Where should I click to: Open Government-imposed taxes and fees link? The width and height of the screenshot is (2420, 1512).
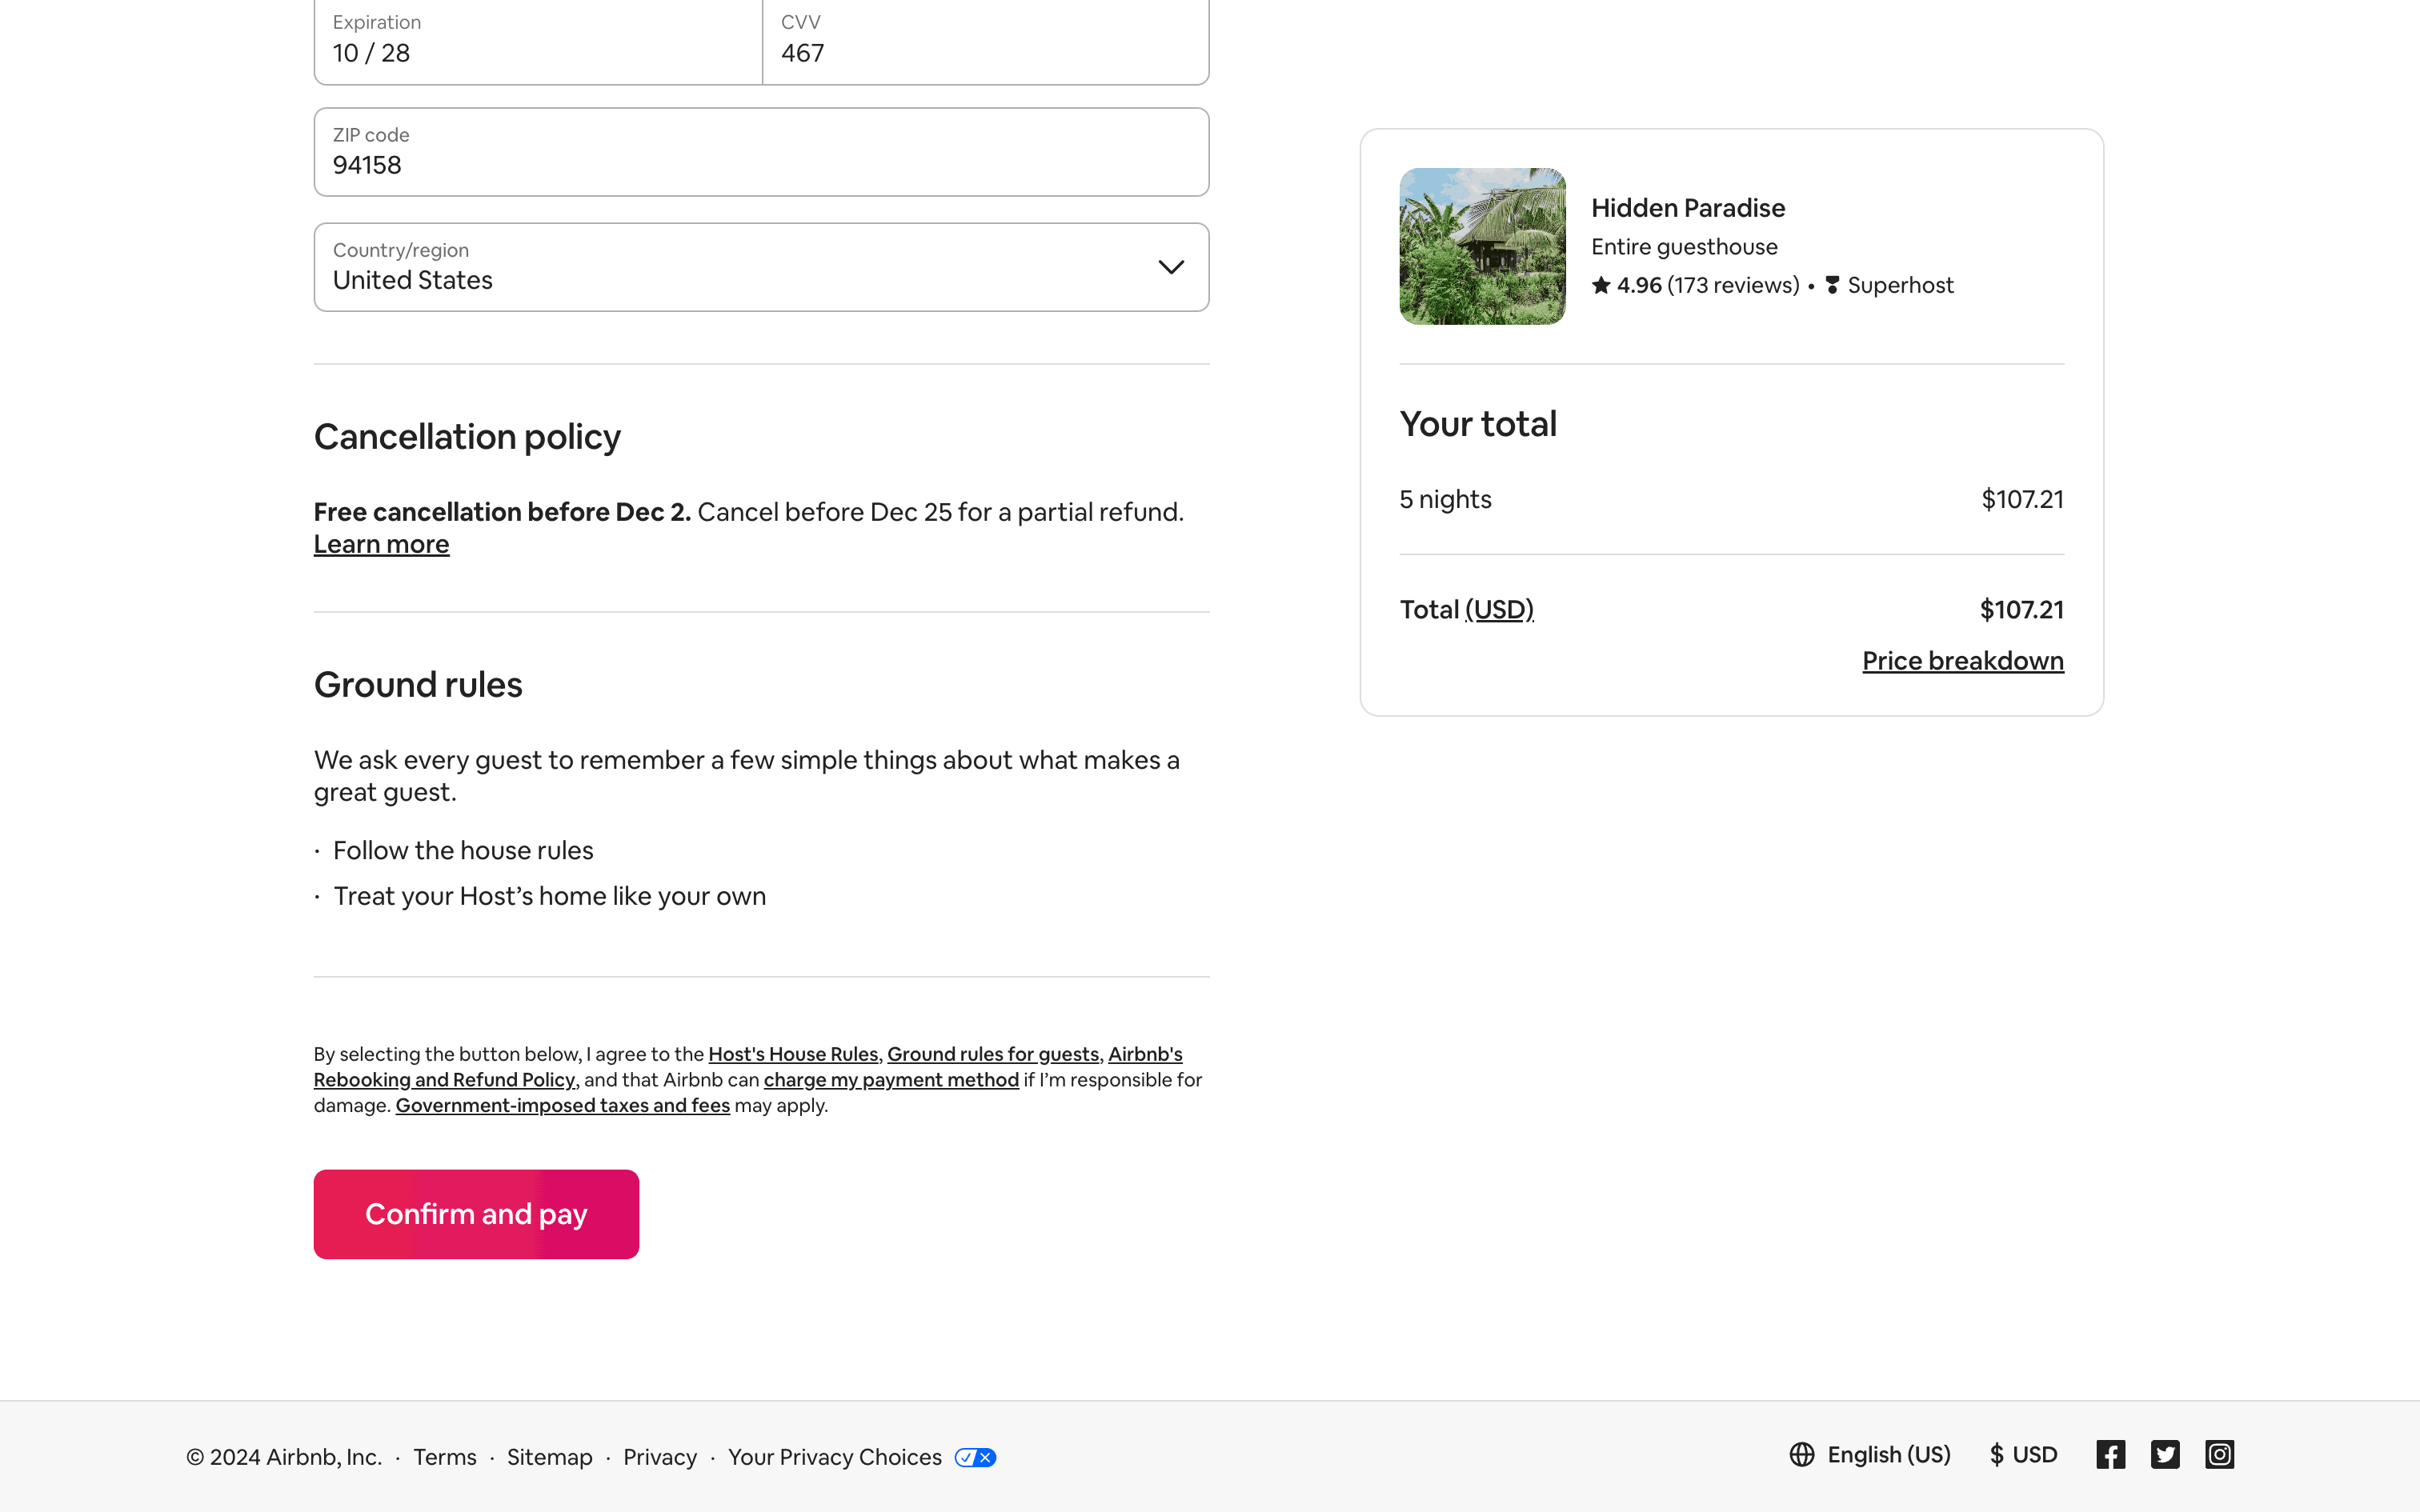[x=562, y=1106]
